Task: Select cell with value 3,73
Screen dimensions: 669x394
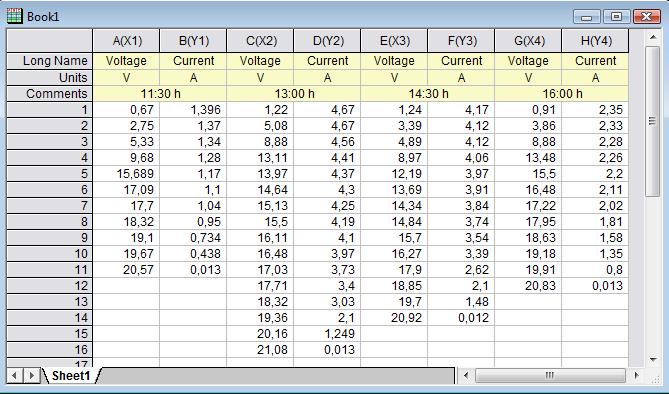Action: [327, 270]
